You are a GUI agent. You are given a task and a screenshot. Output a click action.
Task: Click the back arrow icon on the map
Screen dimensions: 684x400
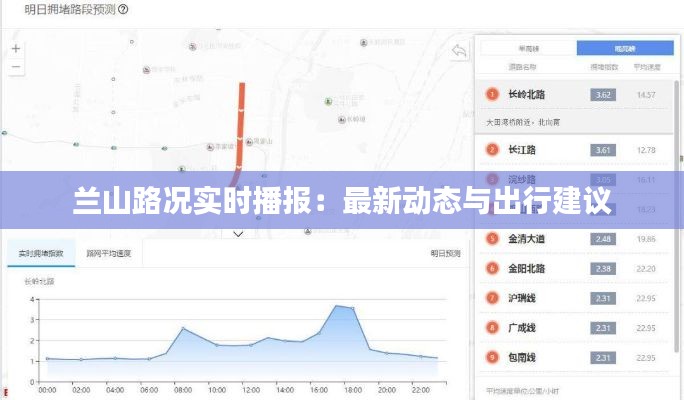click(459, 51)
